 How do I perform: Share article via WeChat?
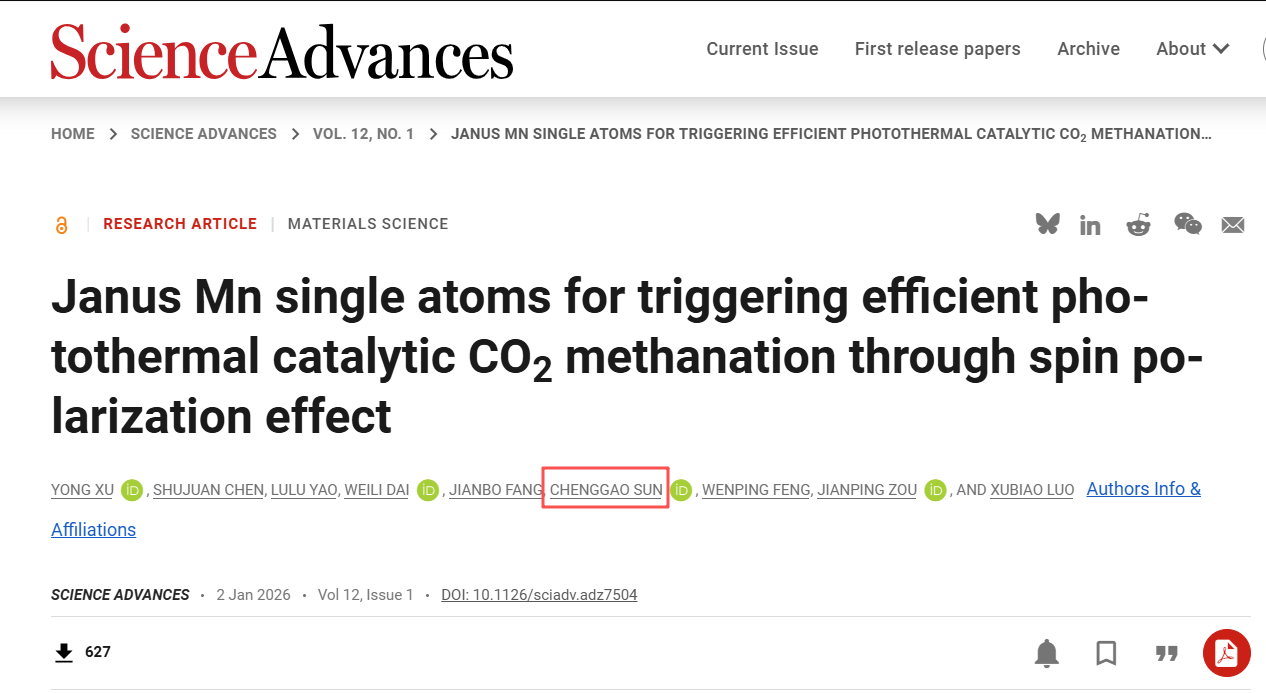coord(1187,224)
